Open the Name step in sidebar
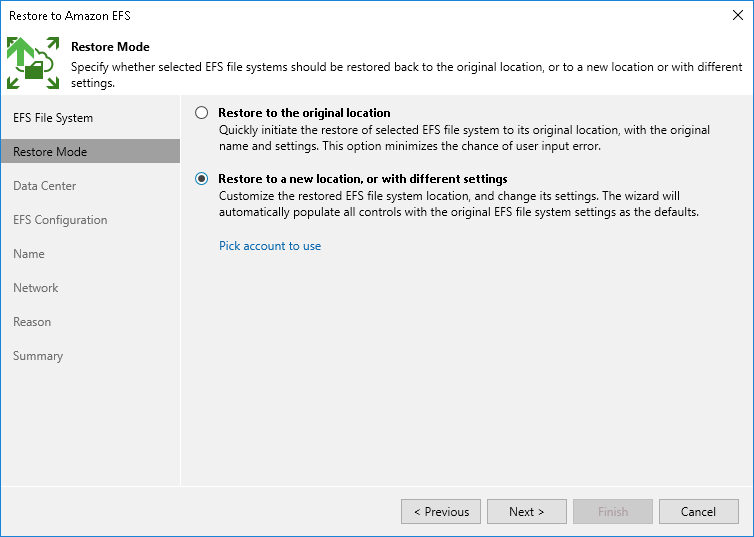Screen dimensions: 754x537 coord(29,254)
